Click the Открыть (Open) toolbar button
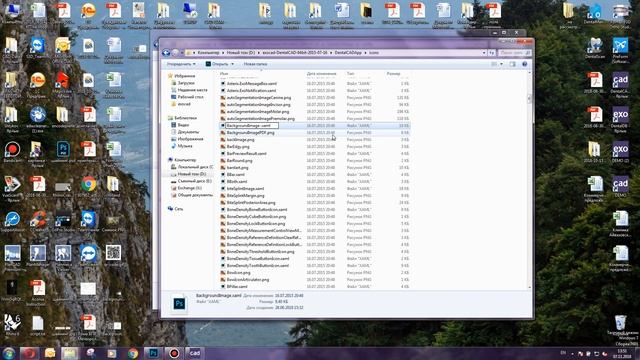The width and height of the screenshot is (640, 360). pos(217,64)
